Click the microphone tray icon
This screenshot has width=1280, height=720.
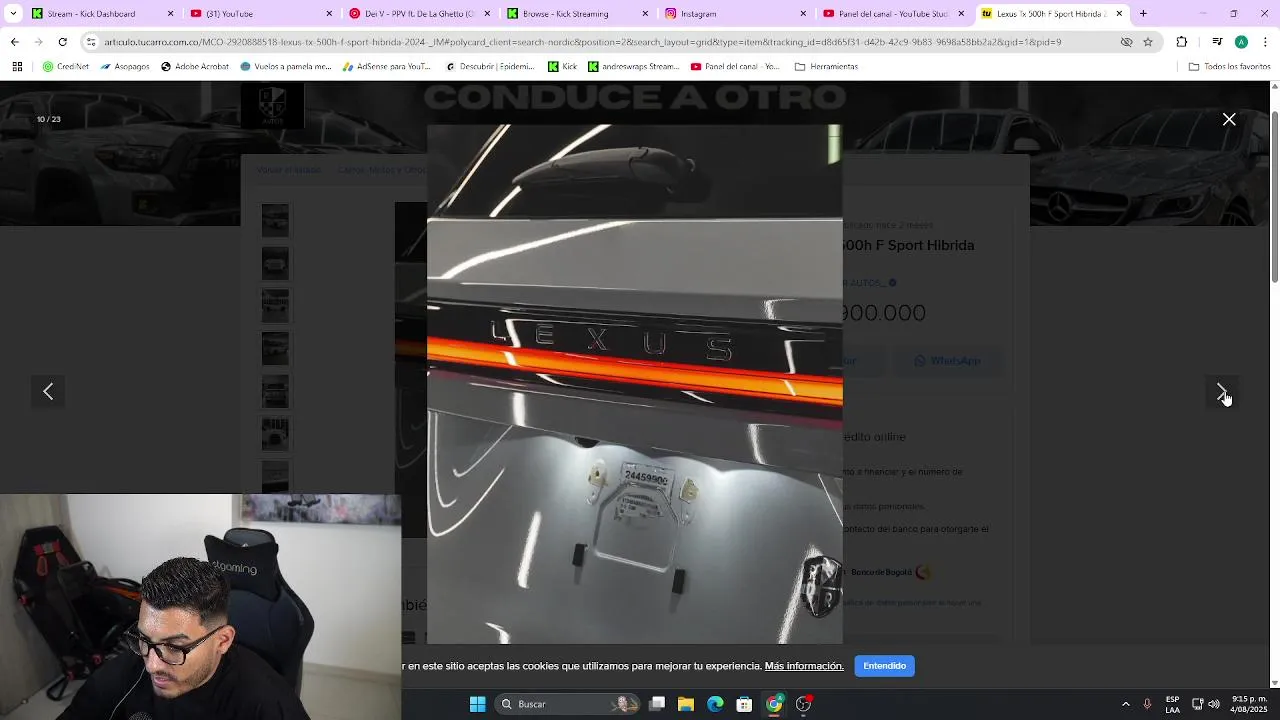click(1147, 704)
